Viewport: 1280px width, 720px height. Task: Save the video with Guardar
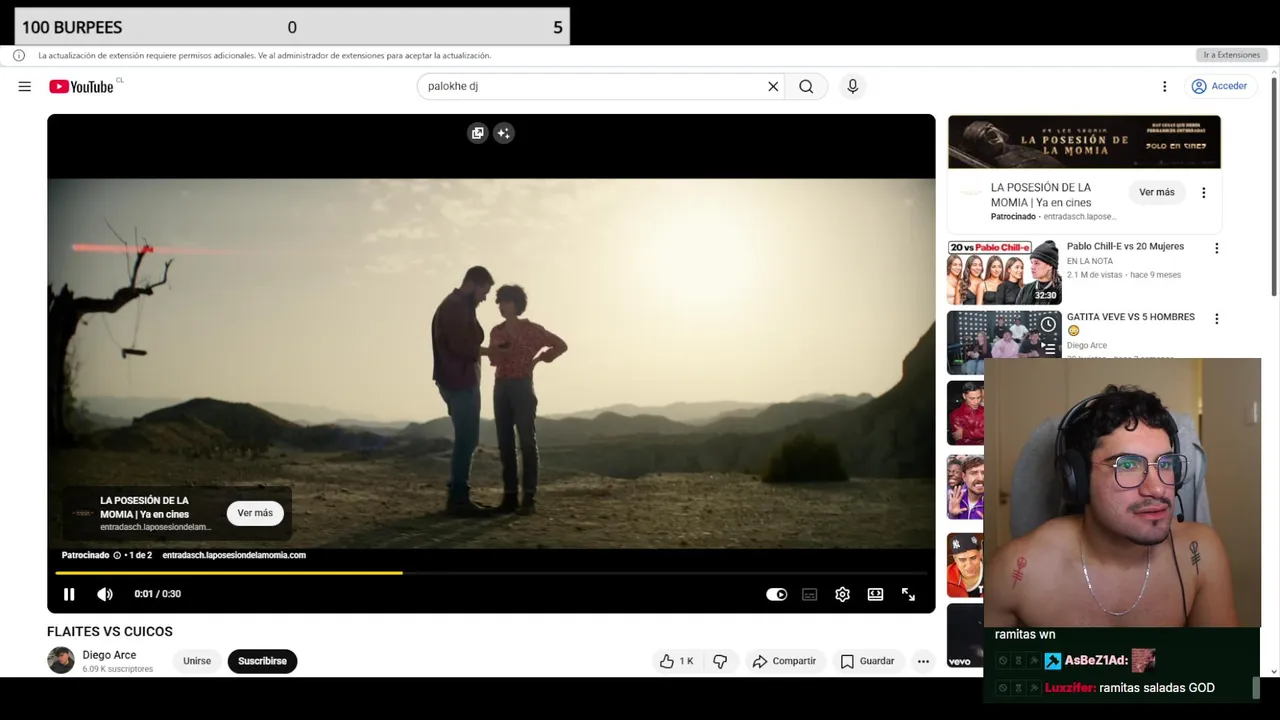click(867, 661)
